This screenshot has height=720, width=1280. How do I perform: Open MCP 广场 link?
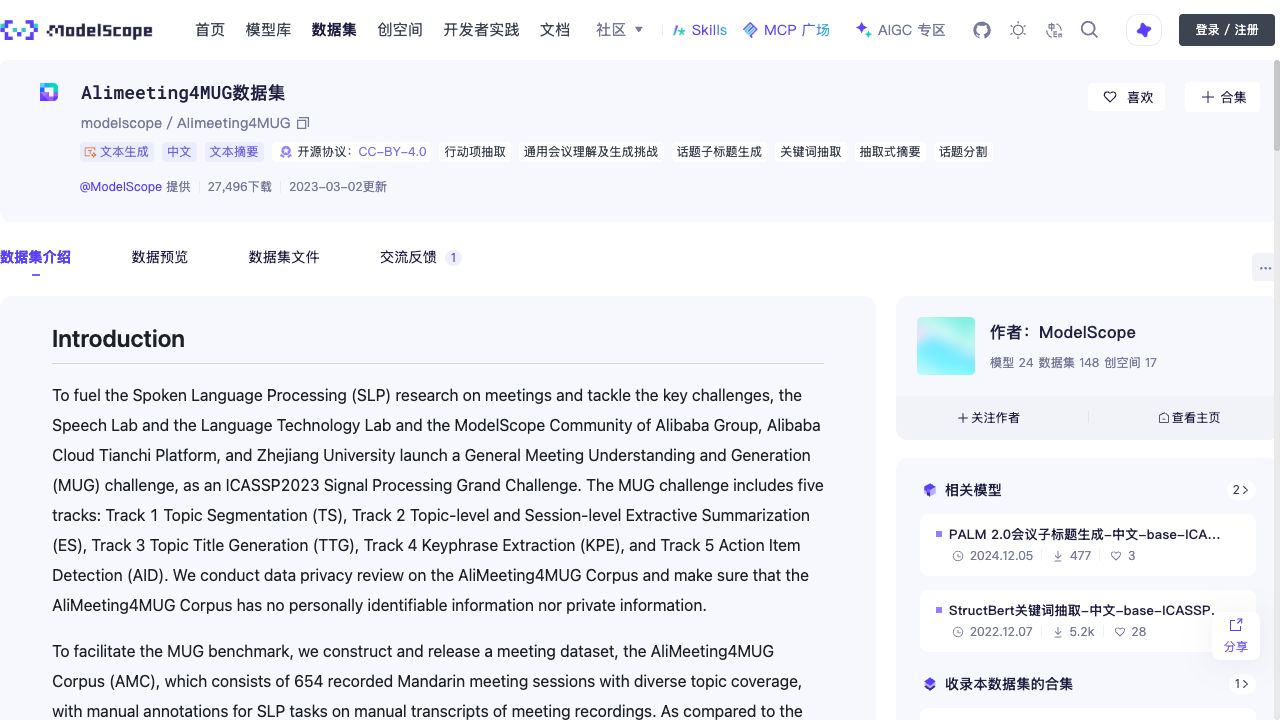pos(787,30)
